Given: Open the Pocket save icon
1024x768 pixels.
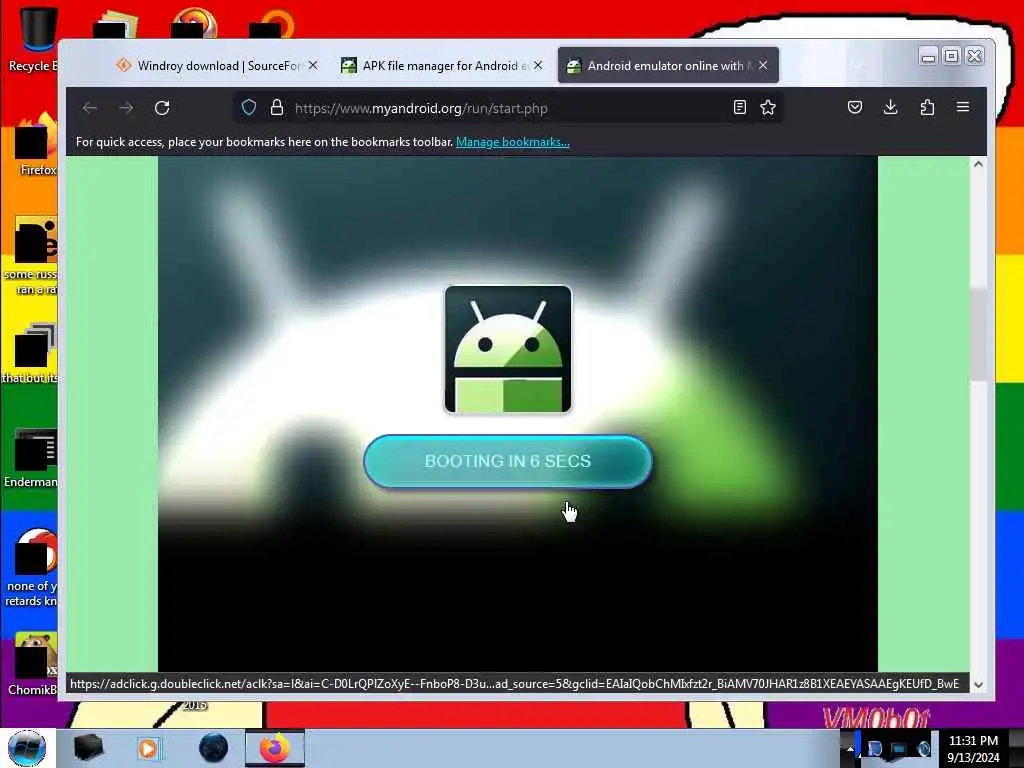Looking at the screenshot, I should (855, 108).
